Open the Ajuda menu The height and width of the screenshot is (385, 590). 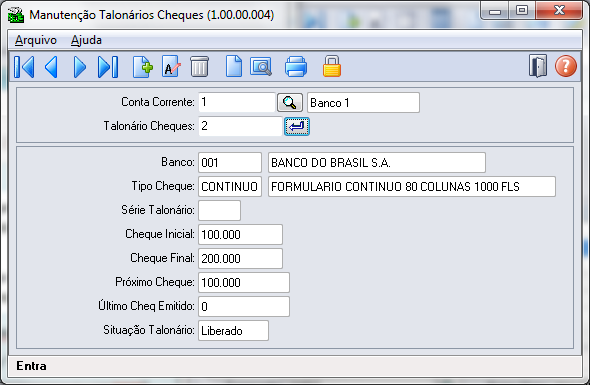[86, 40]
